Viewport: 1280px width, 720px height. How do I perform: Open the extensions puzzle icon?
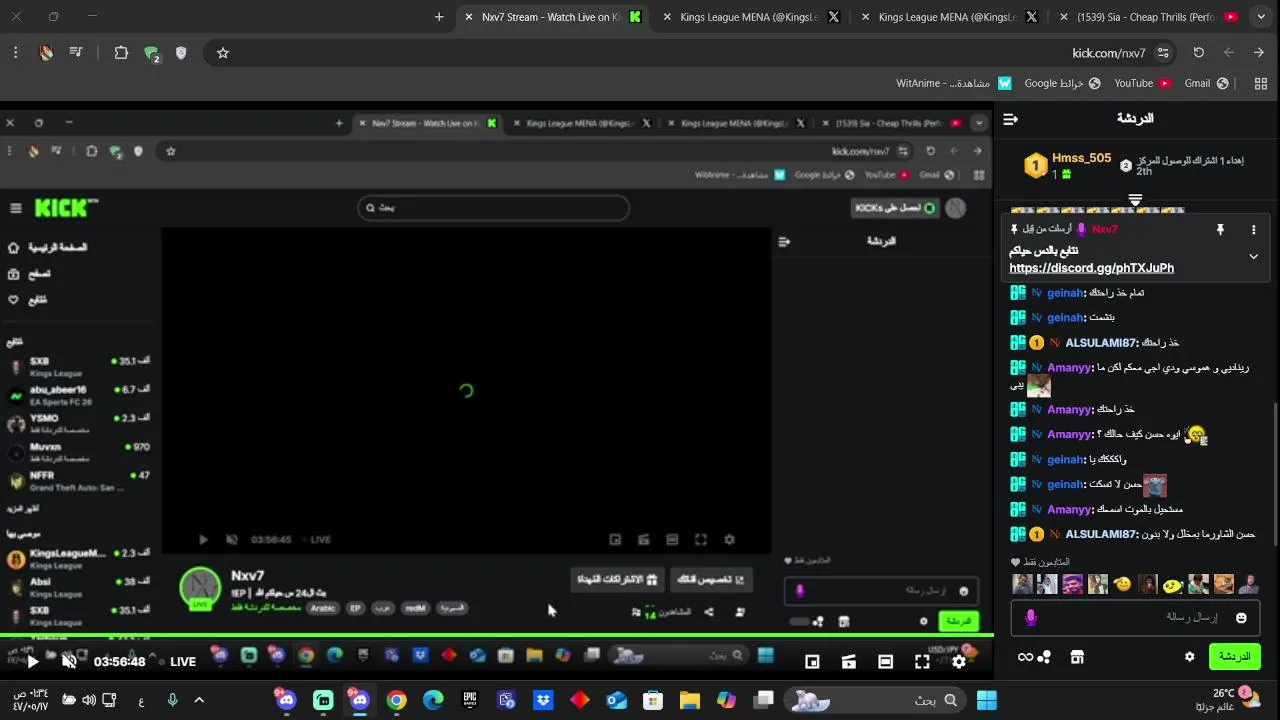point(121,53)
